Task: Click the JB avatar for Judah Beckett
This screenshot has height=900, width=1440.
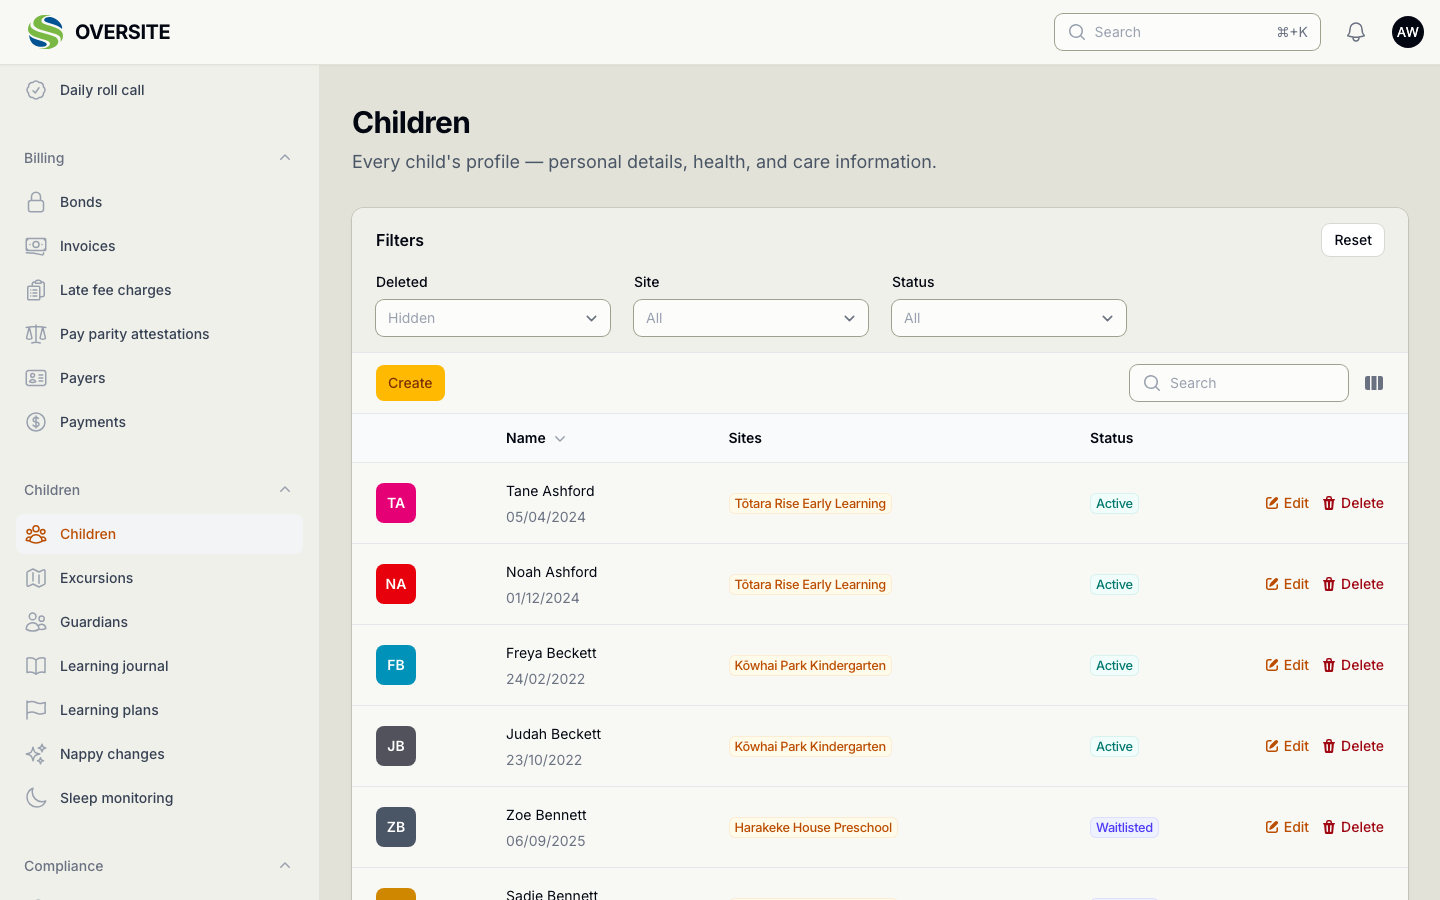Action: pyautogui.click(x=396, y=746)
